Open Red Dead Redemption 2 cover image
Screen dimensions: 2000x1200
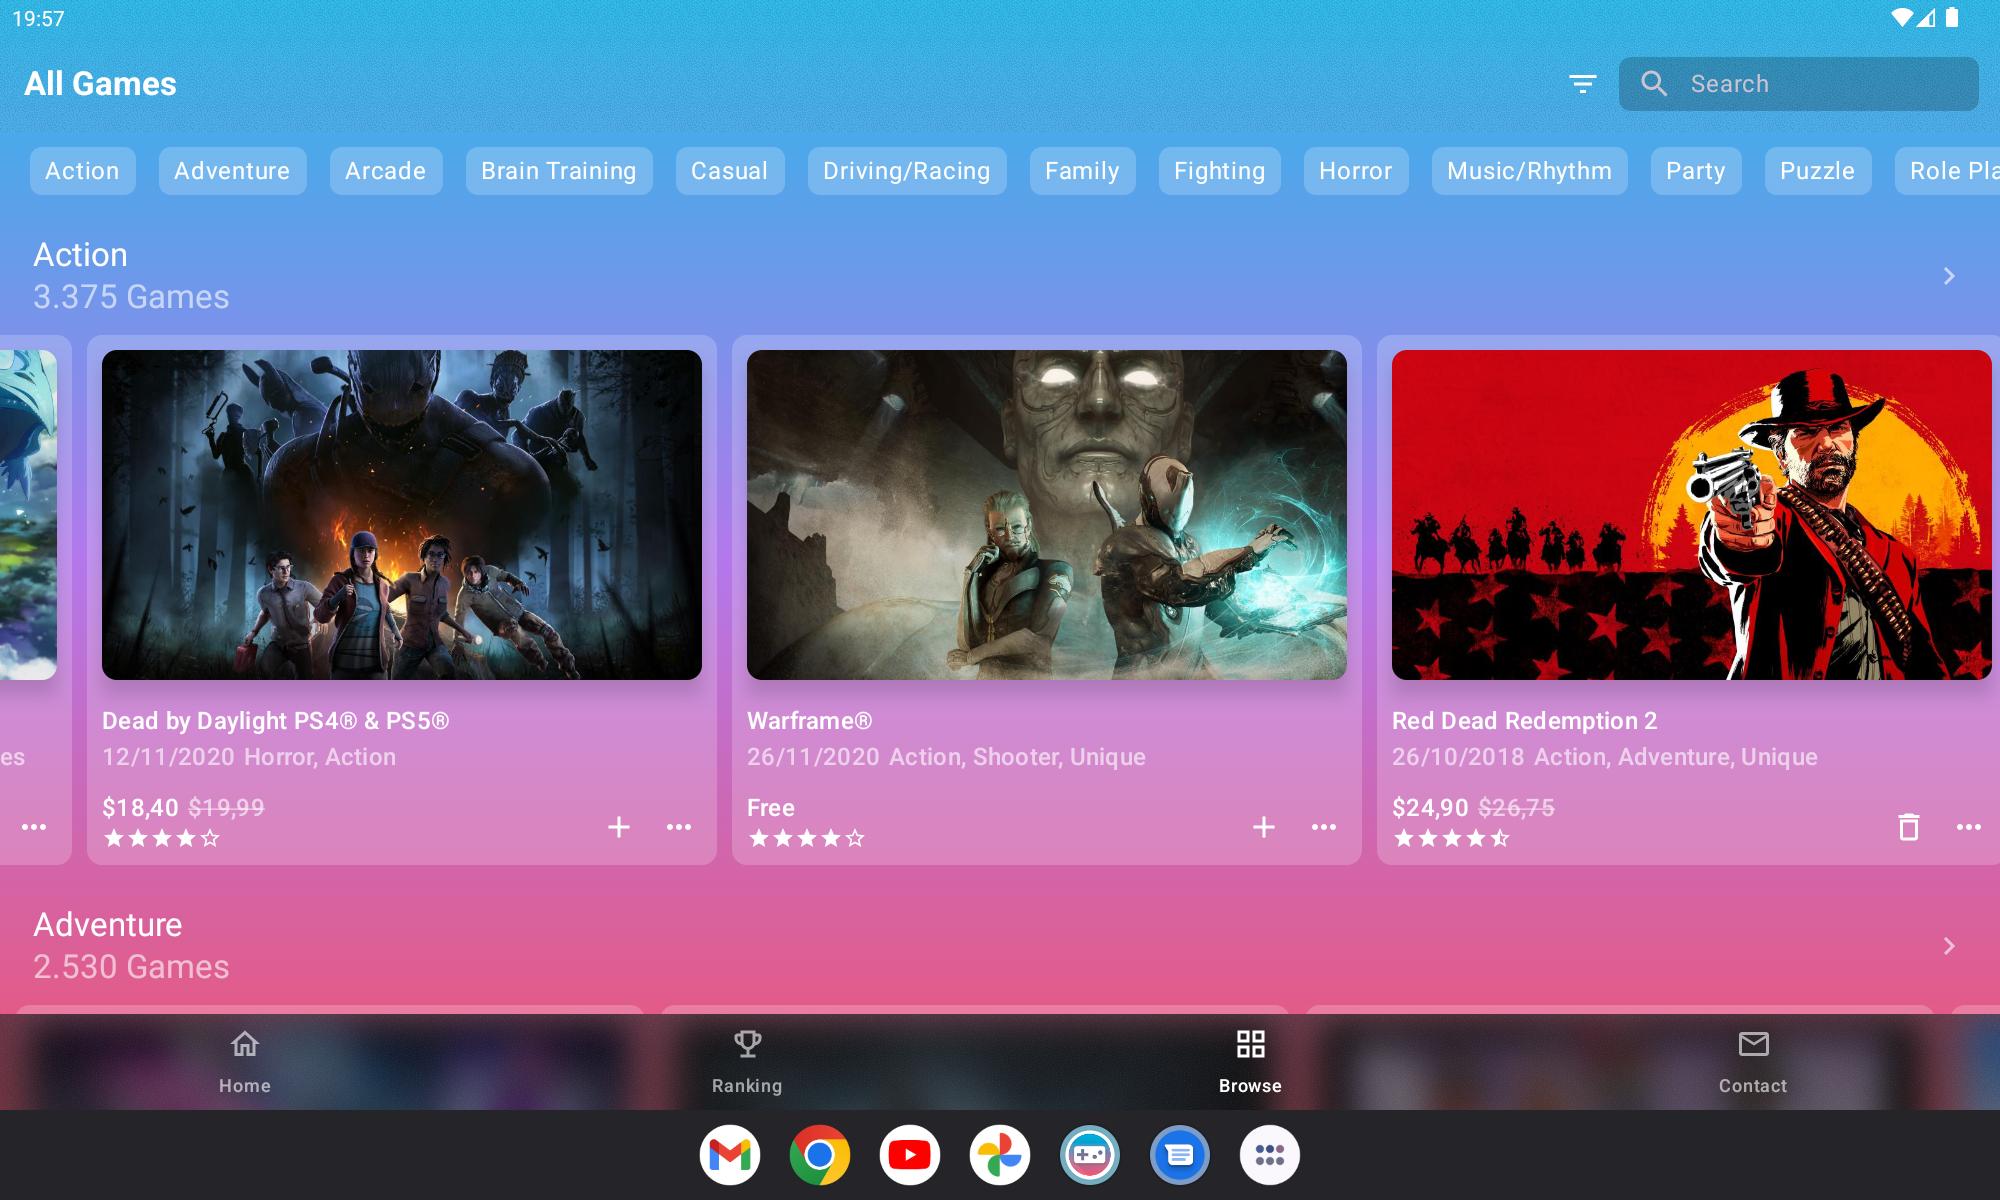click(1692, 515)
